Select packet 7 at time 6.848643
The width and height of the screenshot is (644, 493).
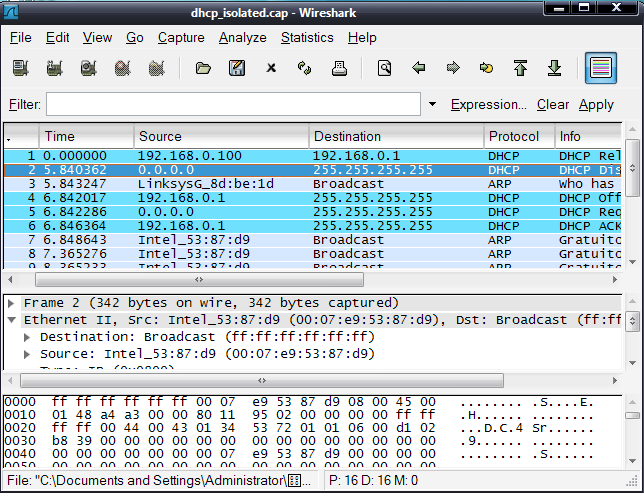point(313,240)
